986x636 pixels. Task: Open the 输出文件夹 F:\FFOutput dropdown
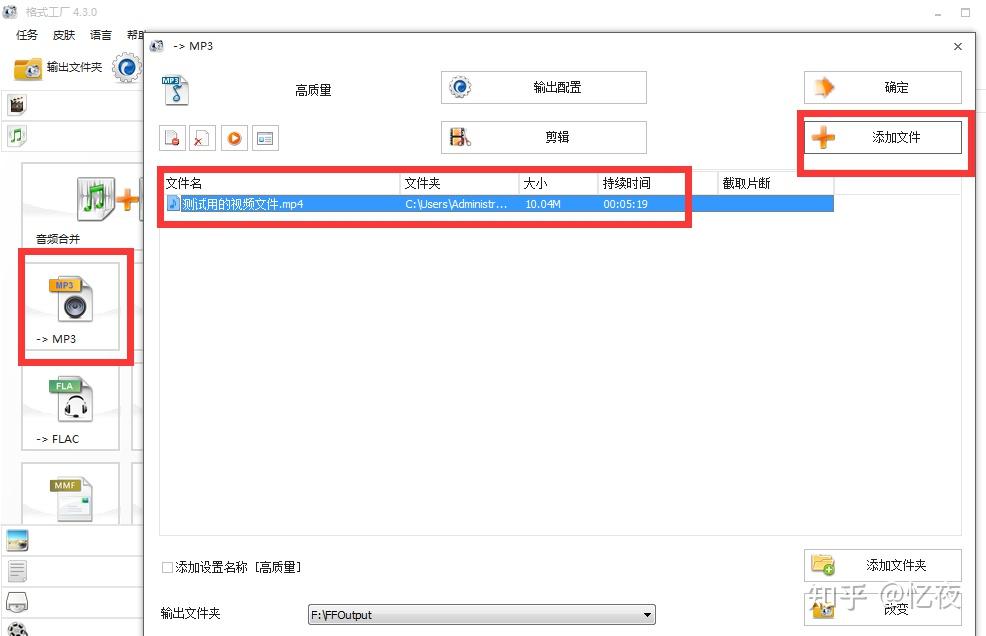point(482,615)
